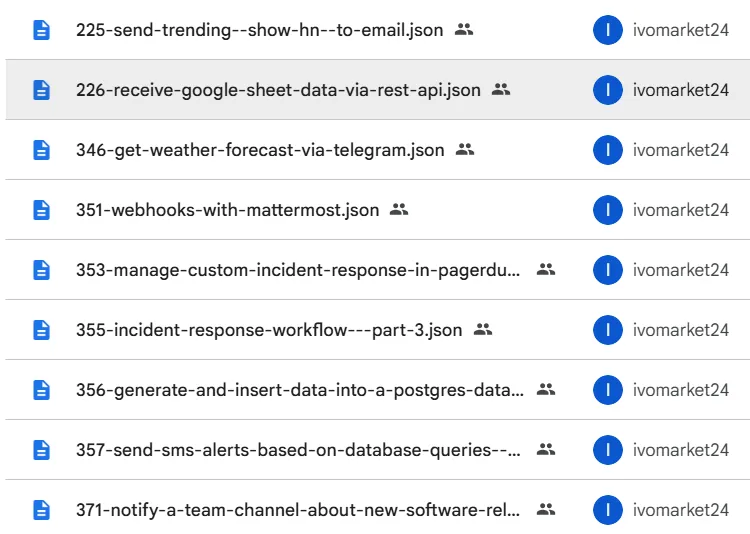Open 351-webhooks-with-mattermost.json from the list

coord(227,210)
